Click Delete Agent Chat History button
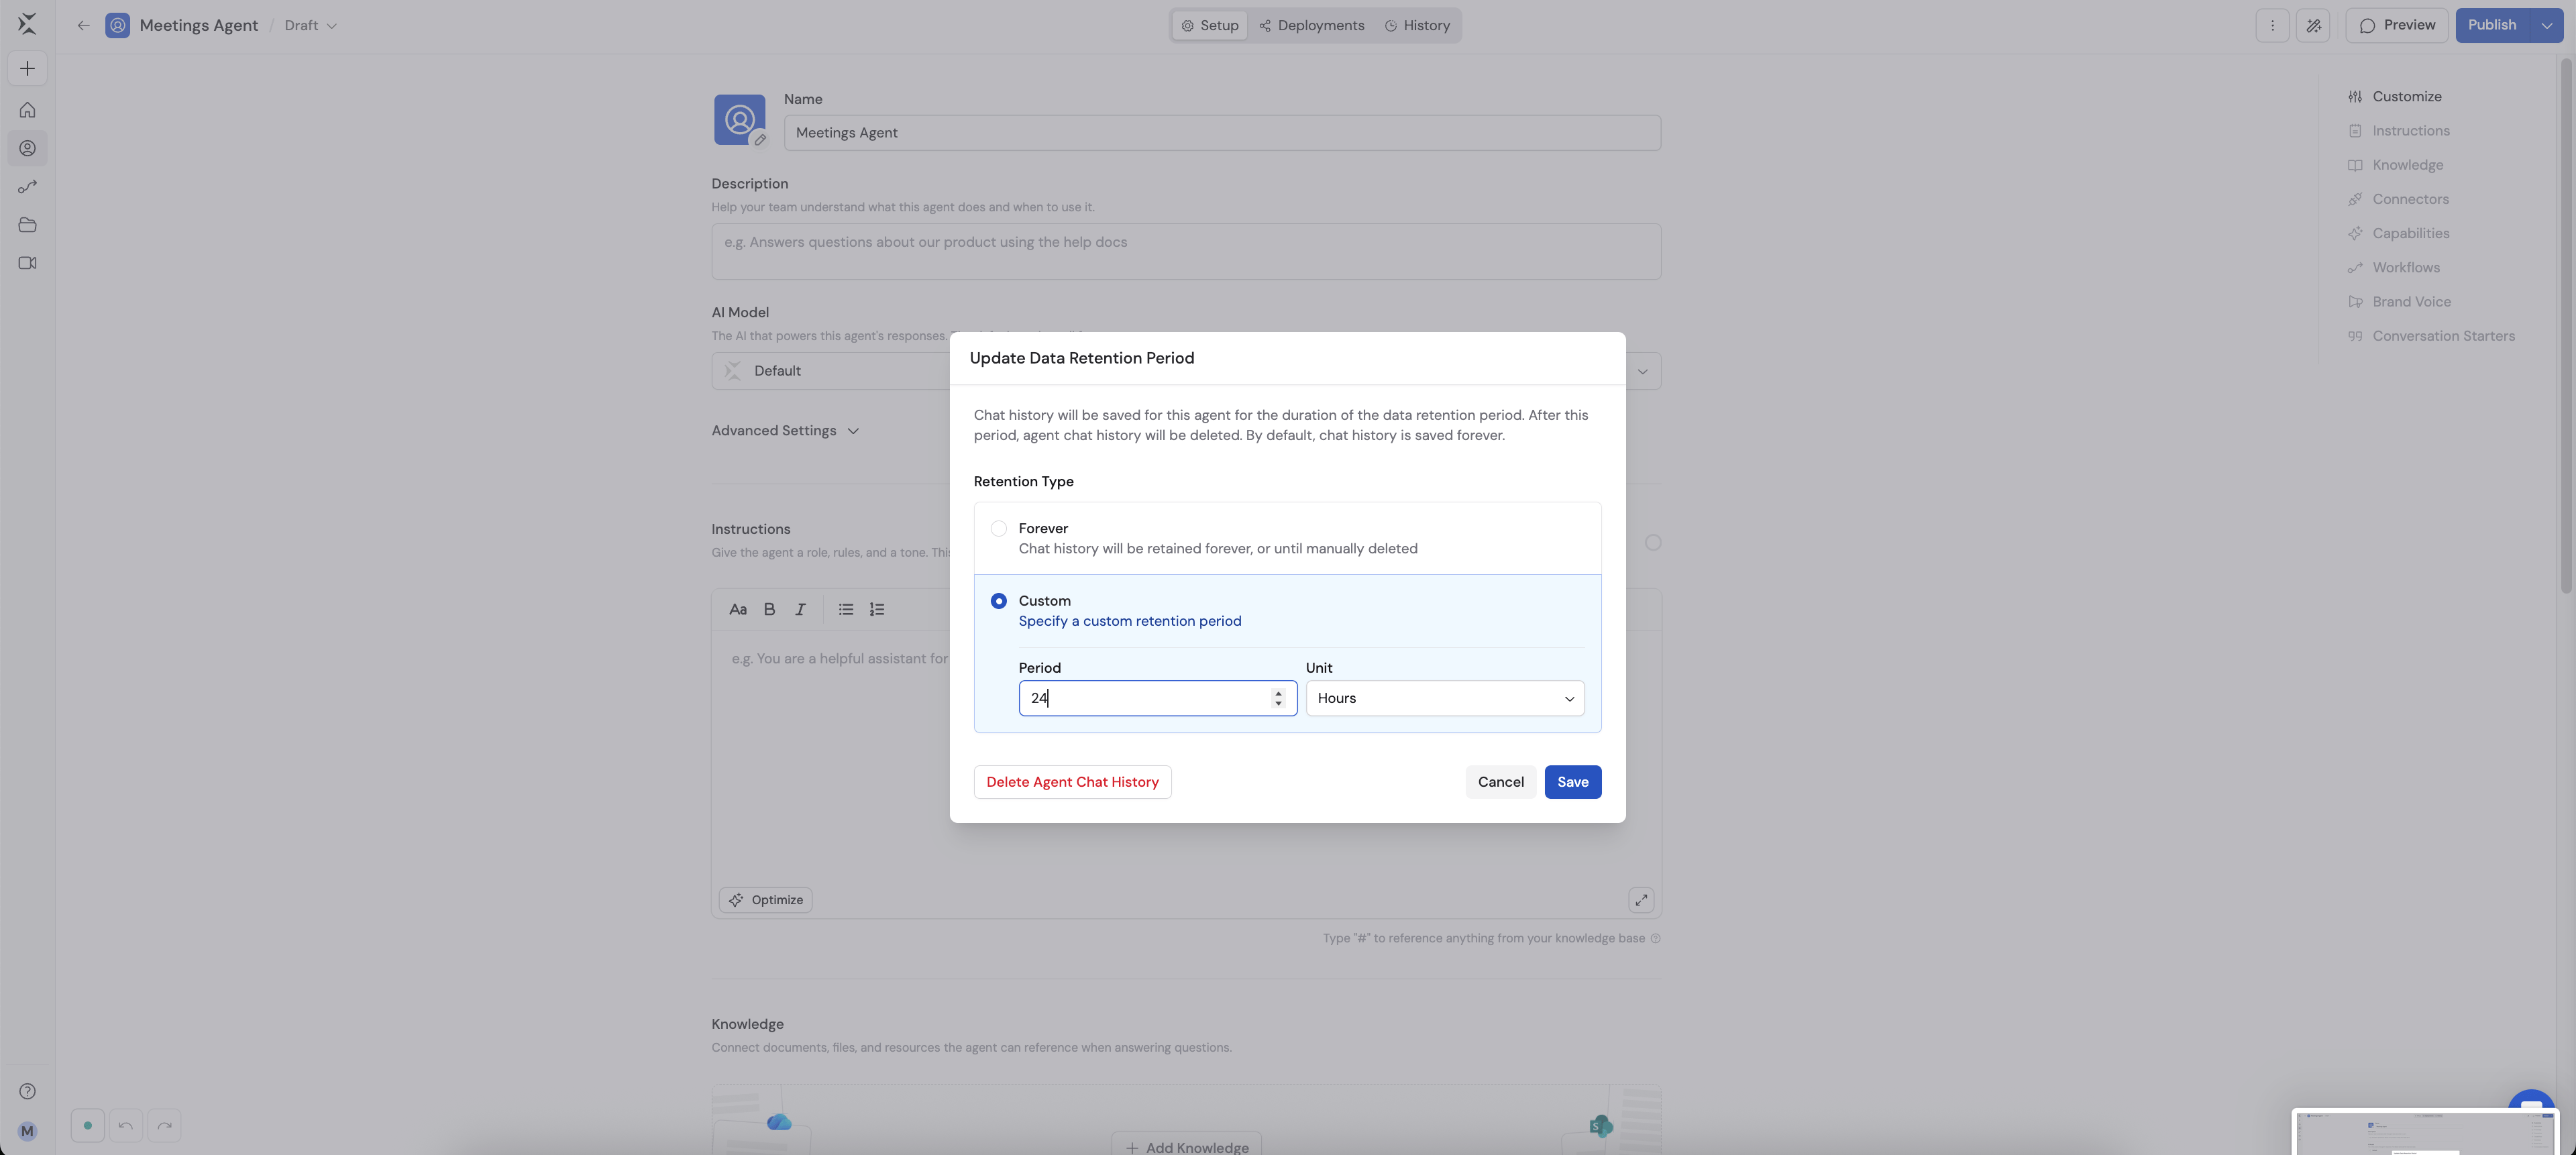The height and width of the screenshot is (1155, 2576). [x=1072, y=782]
